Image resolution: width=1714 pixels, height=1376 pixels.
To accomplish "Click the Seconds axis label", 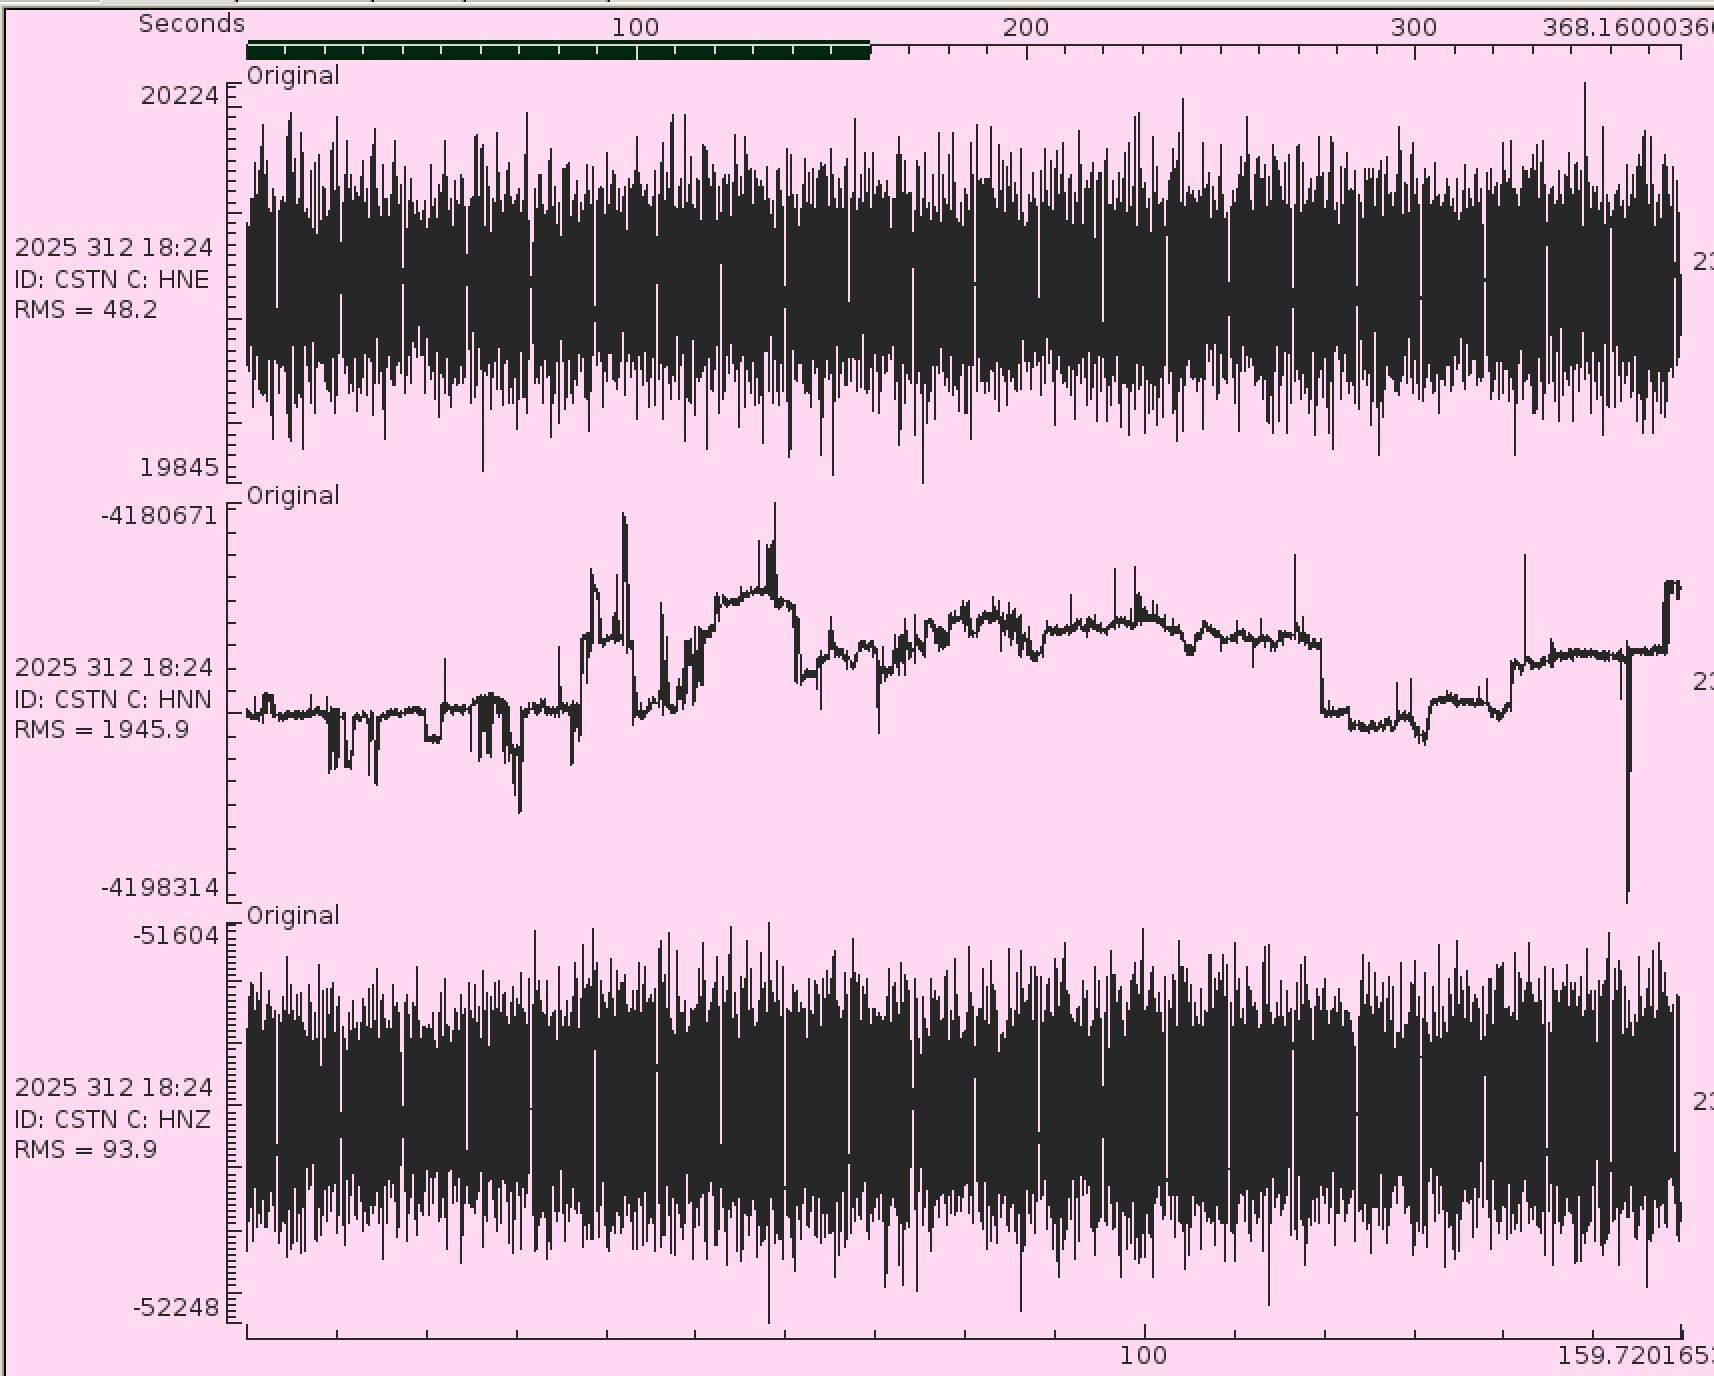I will [191, 24].
